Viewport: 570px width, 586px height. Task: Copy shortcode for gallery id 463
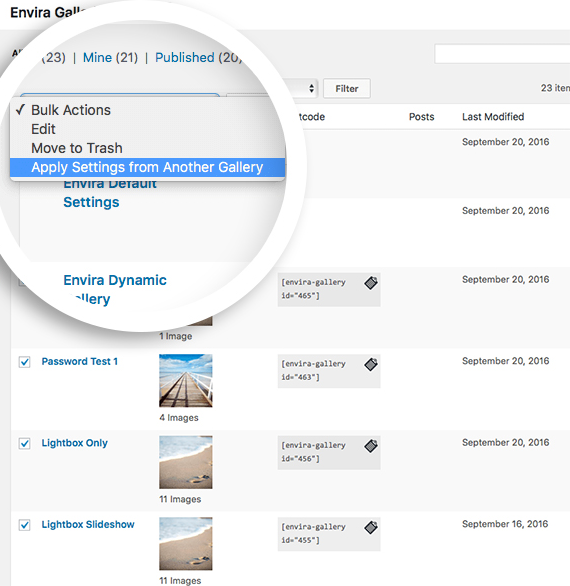[x=371, y=364]
